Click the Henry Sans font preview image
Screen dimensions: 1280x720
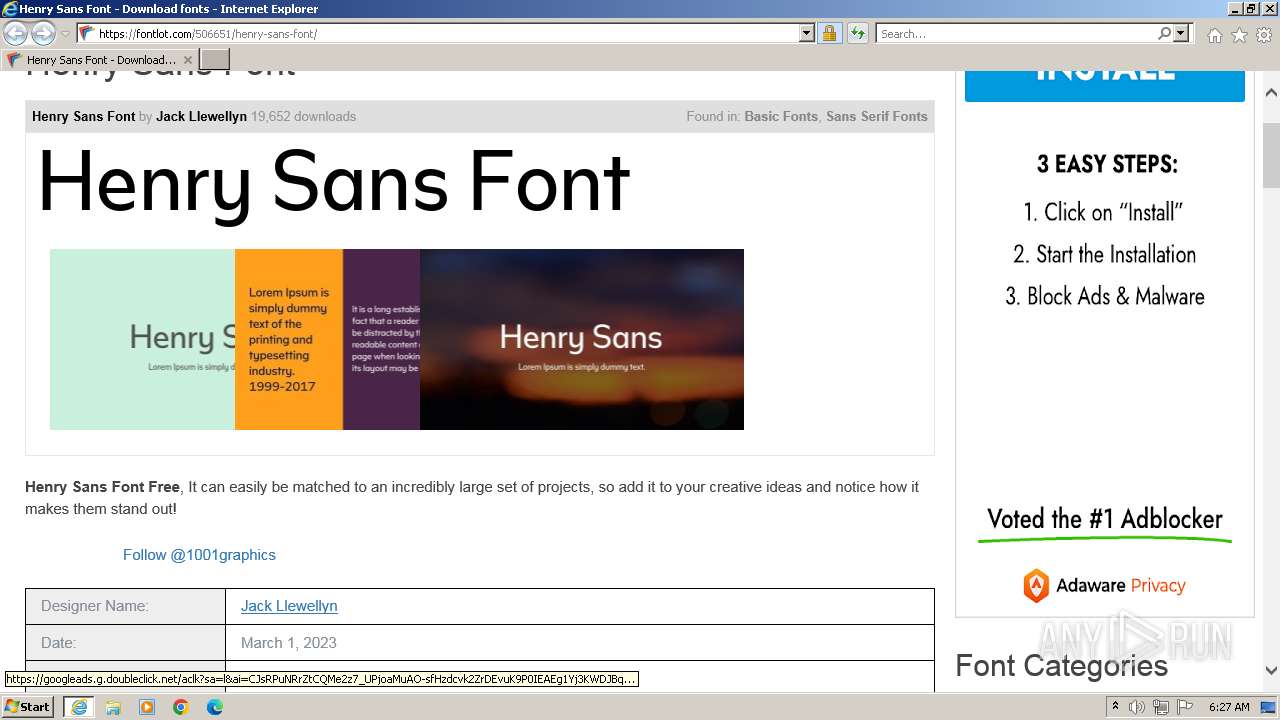pyautogui.click(x=397, y=339)
